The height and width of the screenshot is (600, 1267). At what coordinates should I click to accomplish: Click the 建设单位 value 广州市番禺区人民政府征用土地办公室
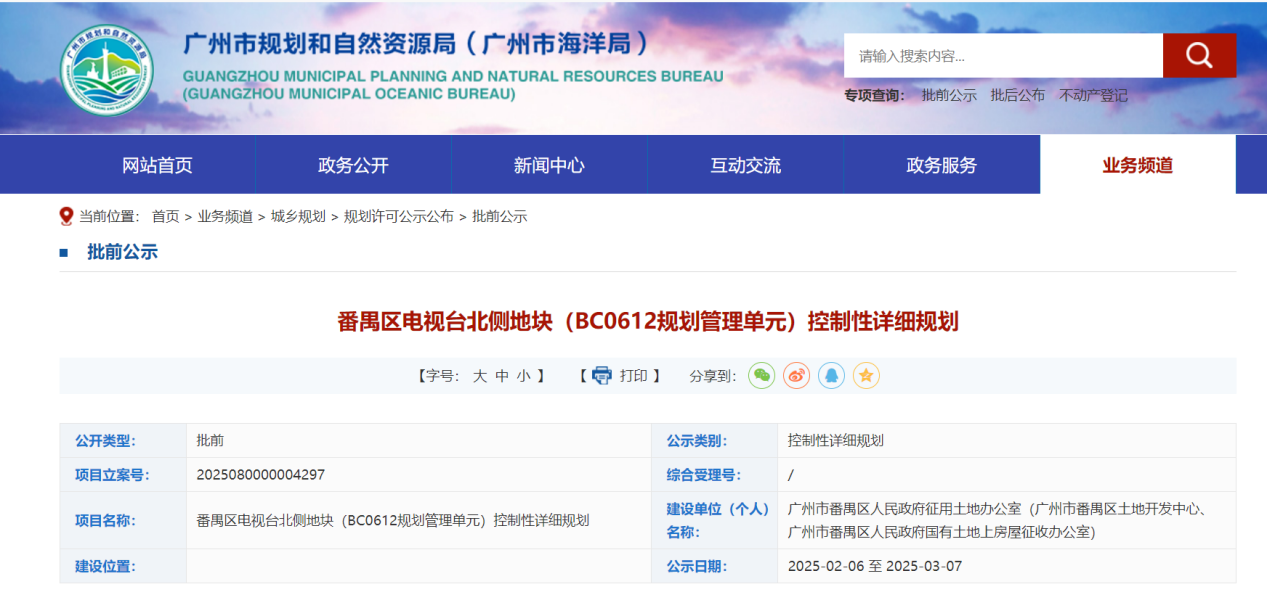point(997,520)
